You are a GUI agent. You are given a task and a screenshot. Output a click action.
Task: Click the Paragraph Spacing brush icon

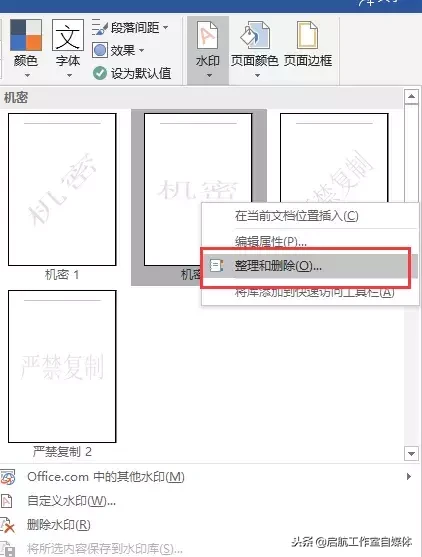99,27
